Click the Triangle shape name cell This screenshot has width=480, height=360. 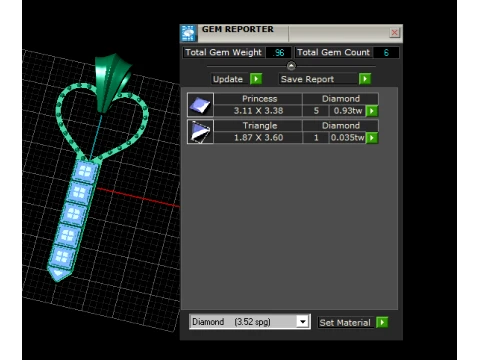(x=258, y=126)
